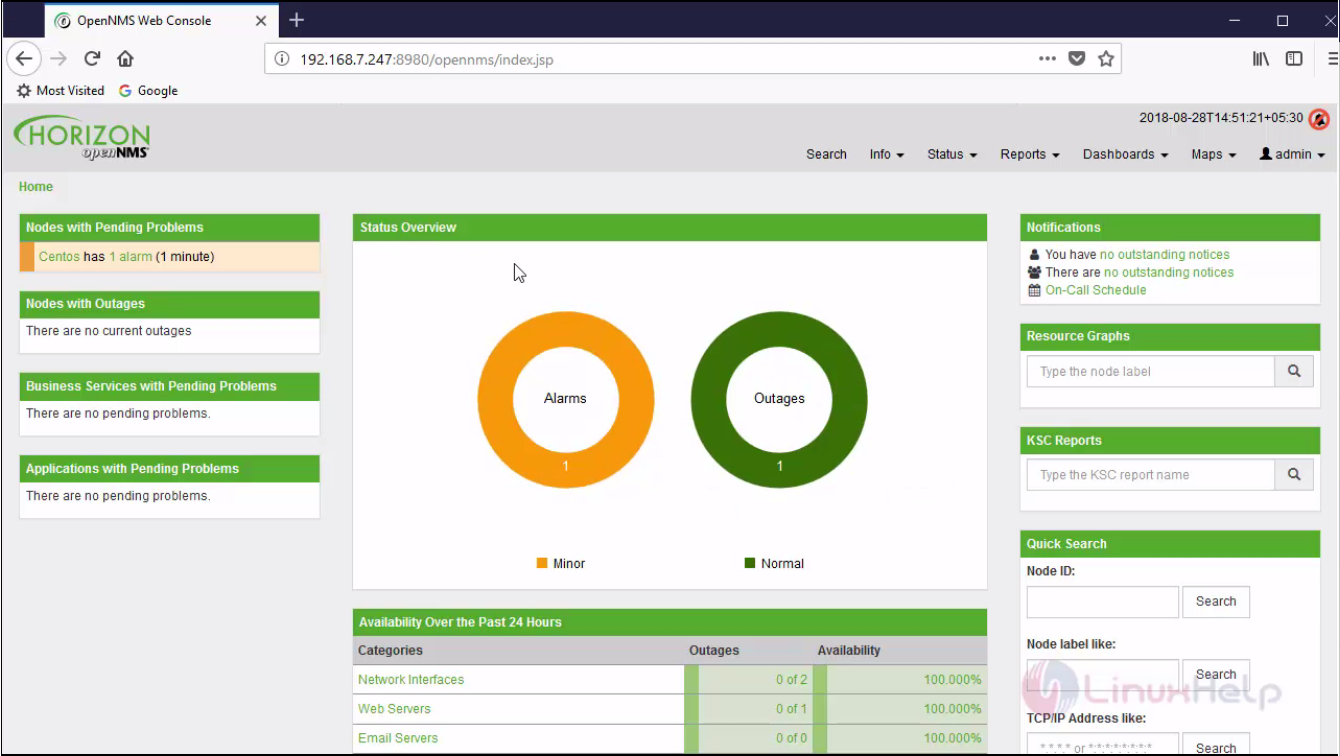Open the Firefox Library icon
Screen dimensions: 1340x756
tap(1261, 59)
